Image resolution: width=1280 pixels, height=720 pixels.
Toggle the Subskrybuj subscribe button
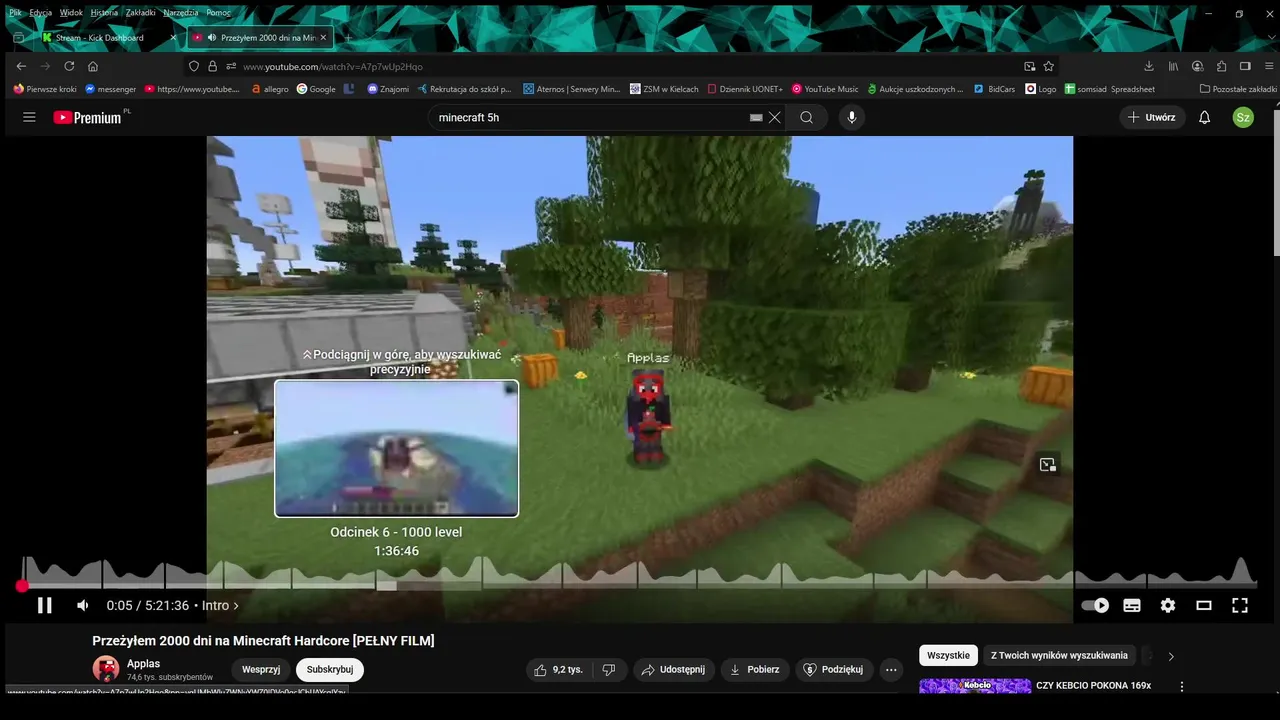click(330, 669)
